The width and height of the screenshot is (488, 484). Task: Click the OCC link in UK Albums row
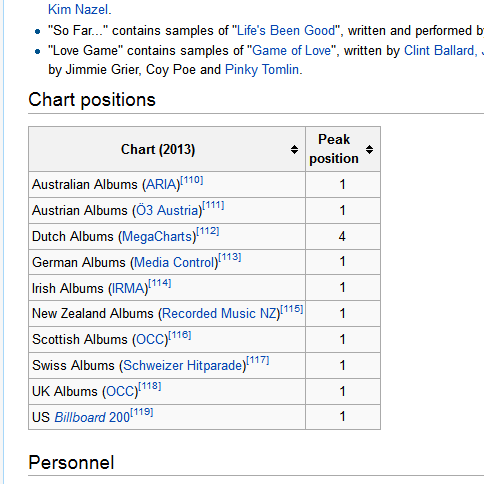(120, 392)
